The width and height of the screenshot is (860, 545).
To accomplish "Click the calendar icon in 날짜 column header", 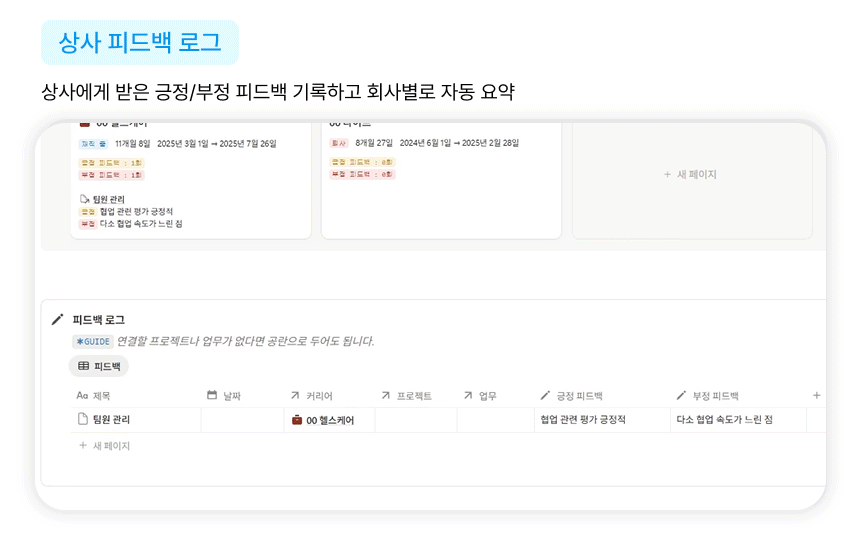I will click(x=212, y=396).
